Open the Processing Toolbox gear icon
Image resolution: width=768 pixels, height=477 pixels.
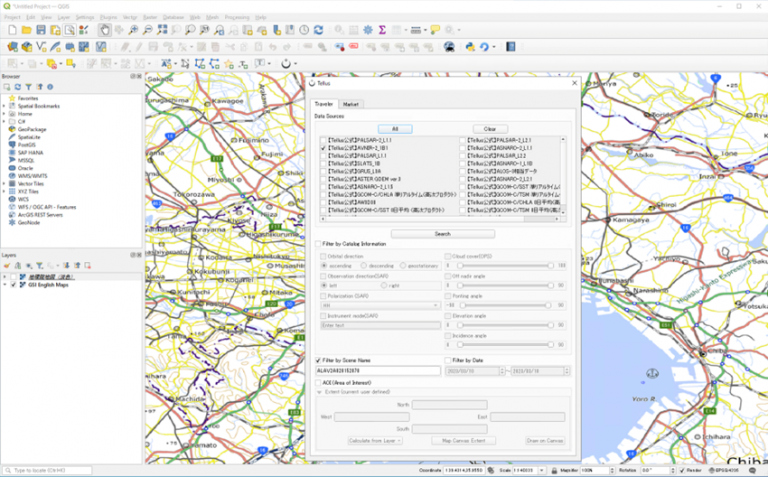click(x=368, y=30)
